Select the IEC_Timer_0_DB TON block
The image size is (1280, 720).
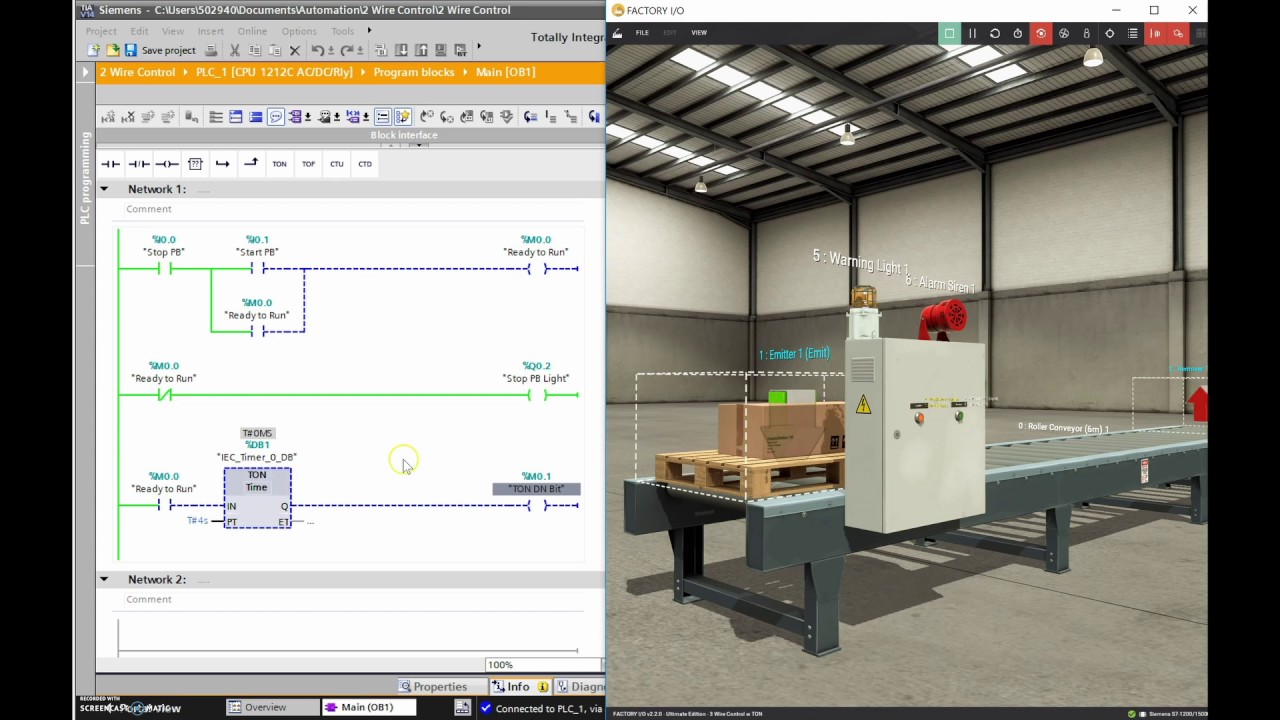pos(257,498)
